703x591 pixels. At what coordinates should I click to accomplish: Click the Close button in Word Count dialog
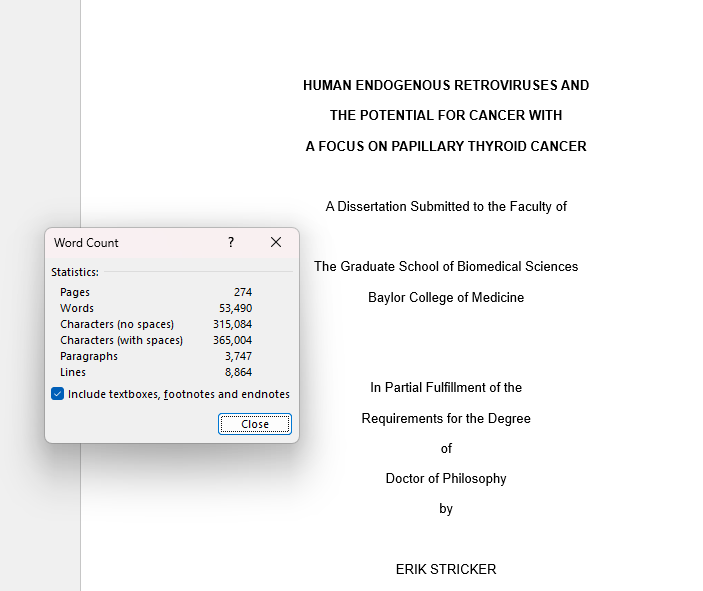pyautogui.click(x=255, y=424)
